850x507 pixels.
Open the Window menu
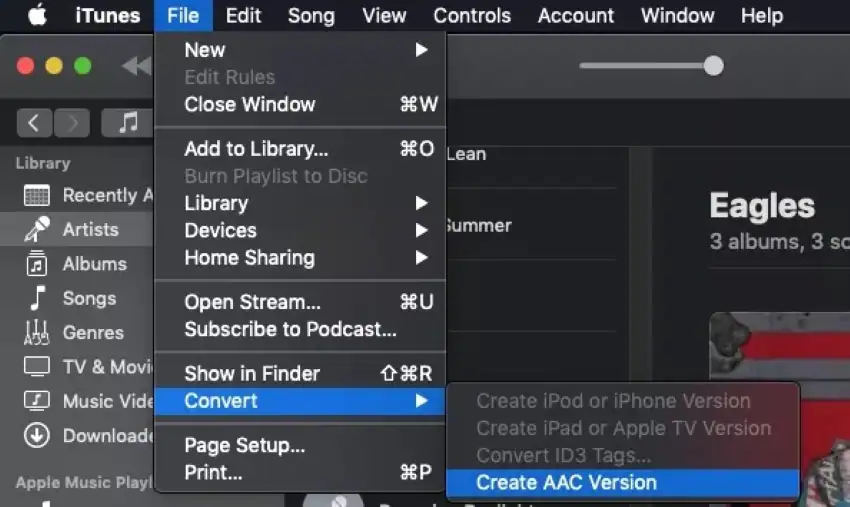tap(678, 16)
